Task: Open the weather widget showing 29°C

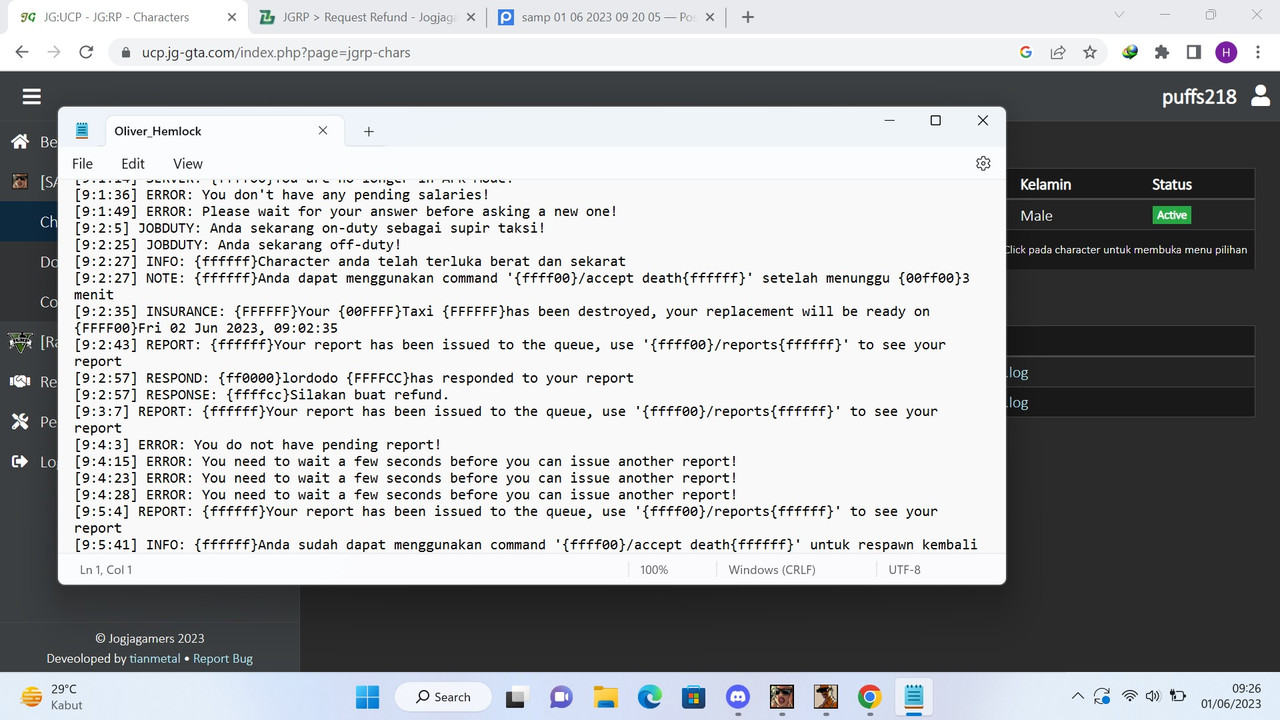Action: (50, 696)
